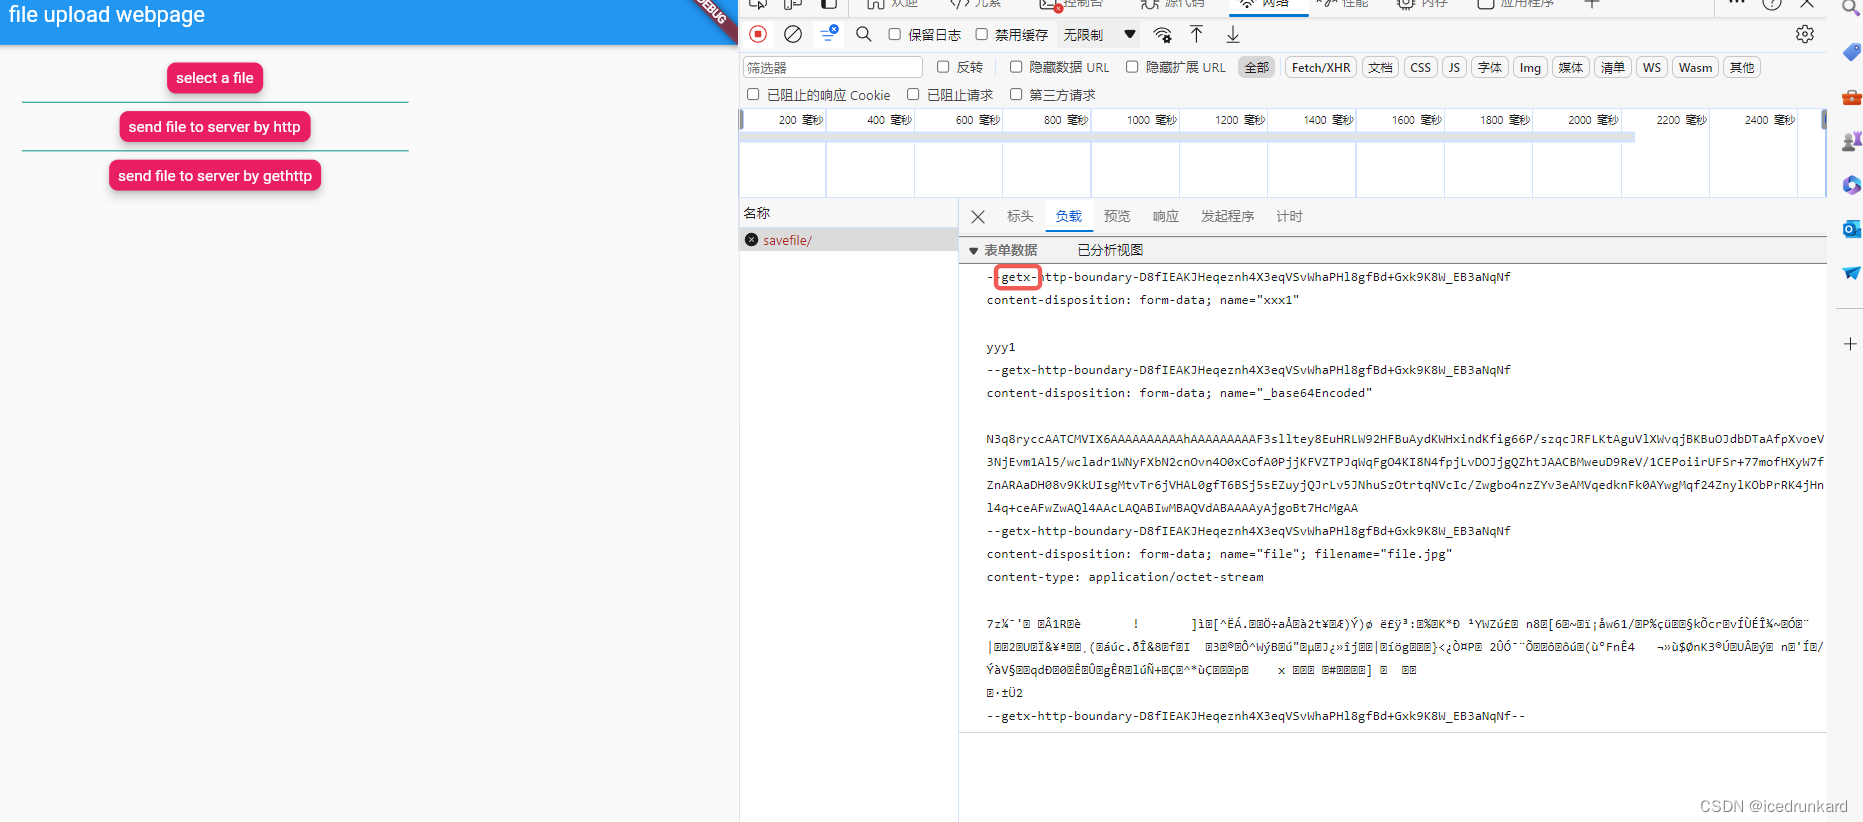Click send file to server by gethttp

(215, 176)
